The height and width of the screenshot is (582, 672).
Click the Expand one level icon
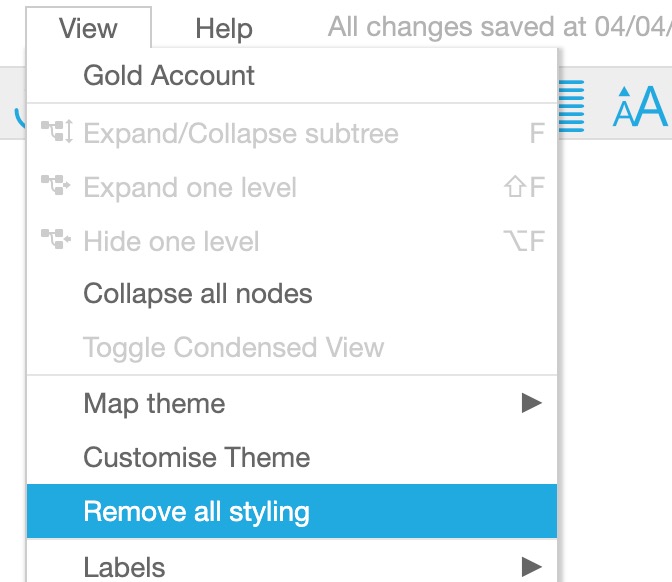tap(56, 185)
